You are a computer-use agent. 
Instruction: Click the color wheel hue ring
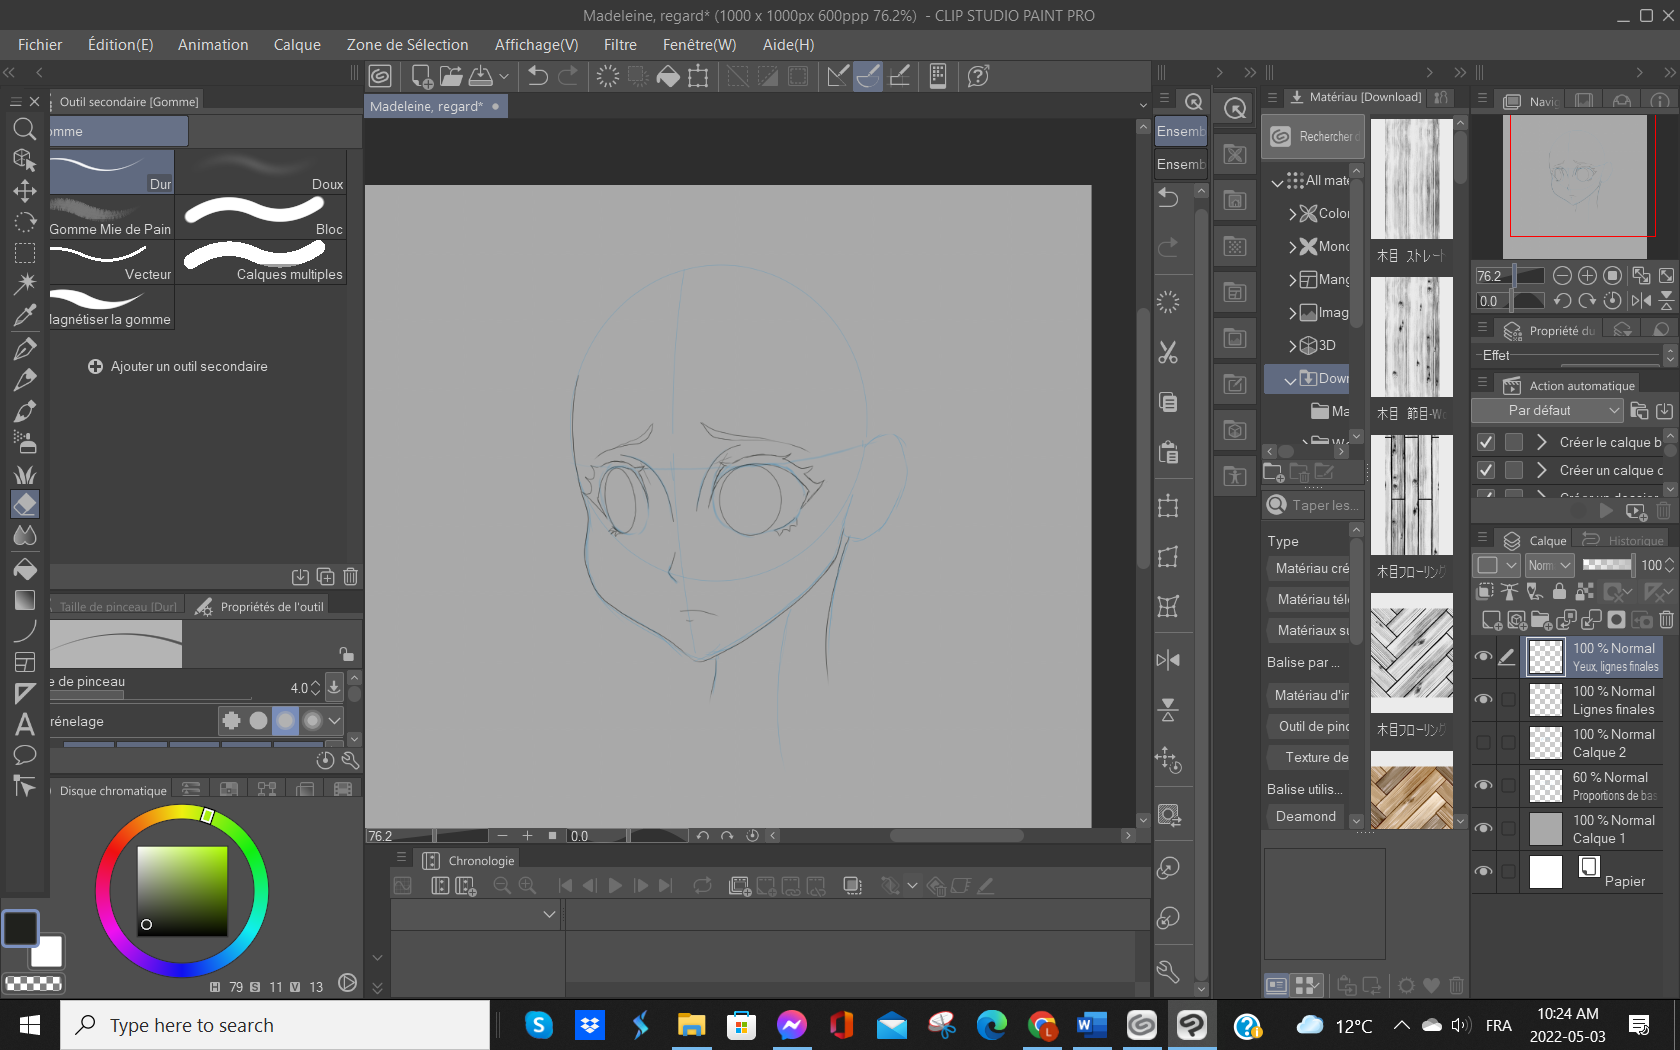[x=104, y=890]
